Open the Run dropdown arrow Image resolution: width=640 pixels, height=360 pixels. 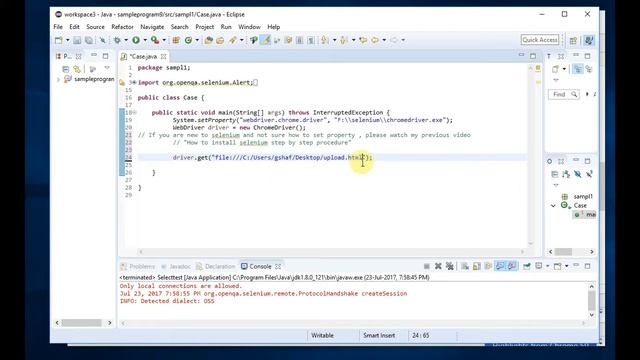coord(145,40)
